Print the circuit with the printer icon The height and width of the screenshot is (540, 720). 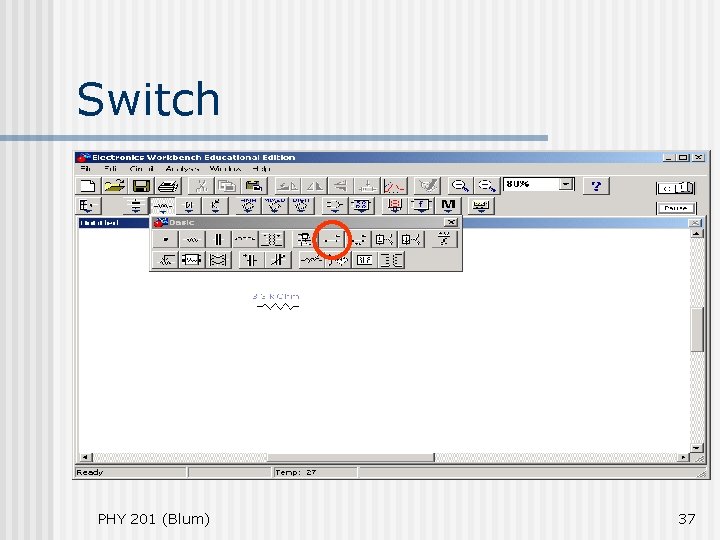168,186
